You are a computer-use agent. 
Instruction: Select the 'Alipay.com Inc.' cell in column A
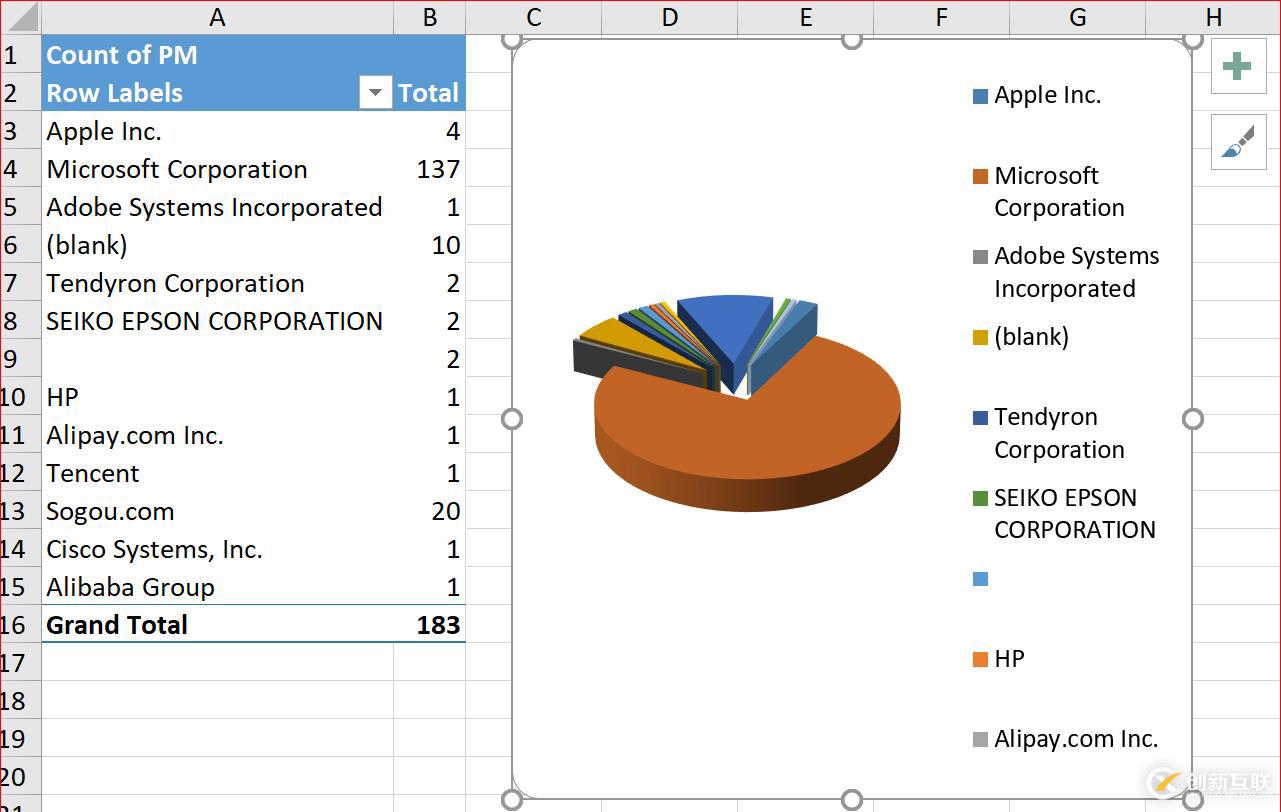click(x=217, y=435)
